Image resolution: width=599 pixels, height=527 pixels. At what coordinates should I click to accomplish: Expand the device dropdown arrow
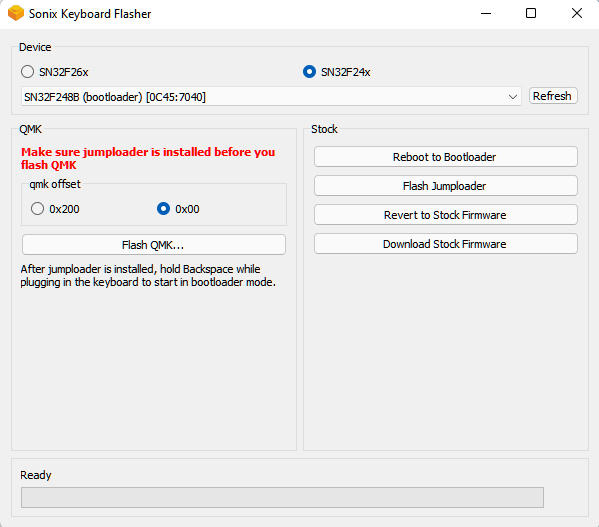click(x=513, y=97)
